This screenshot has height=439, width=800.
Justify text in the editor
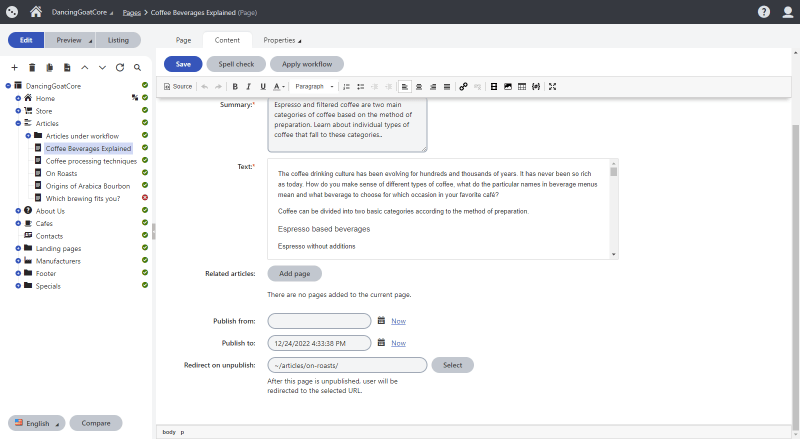point(447,87)
